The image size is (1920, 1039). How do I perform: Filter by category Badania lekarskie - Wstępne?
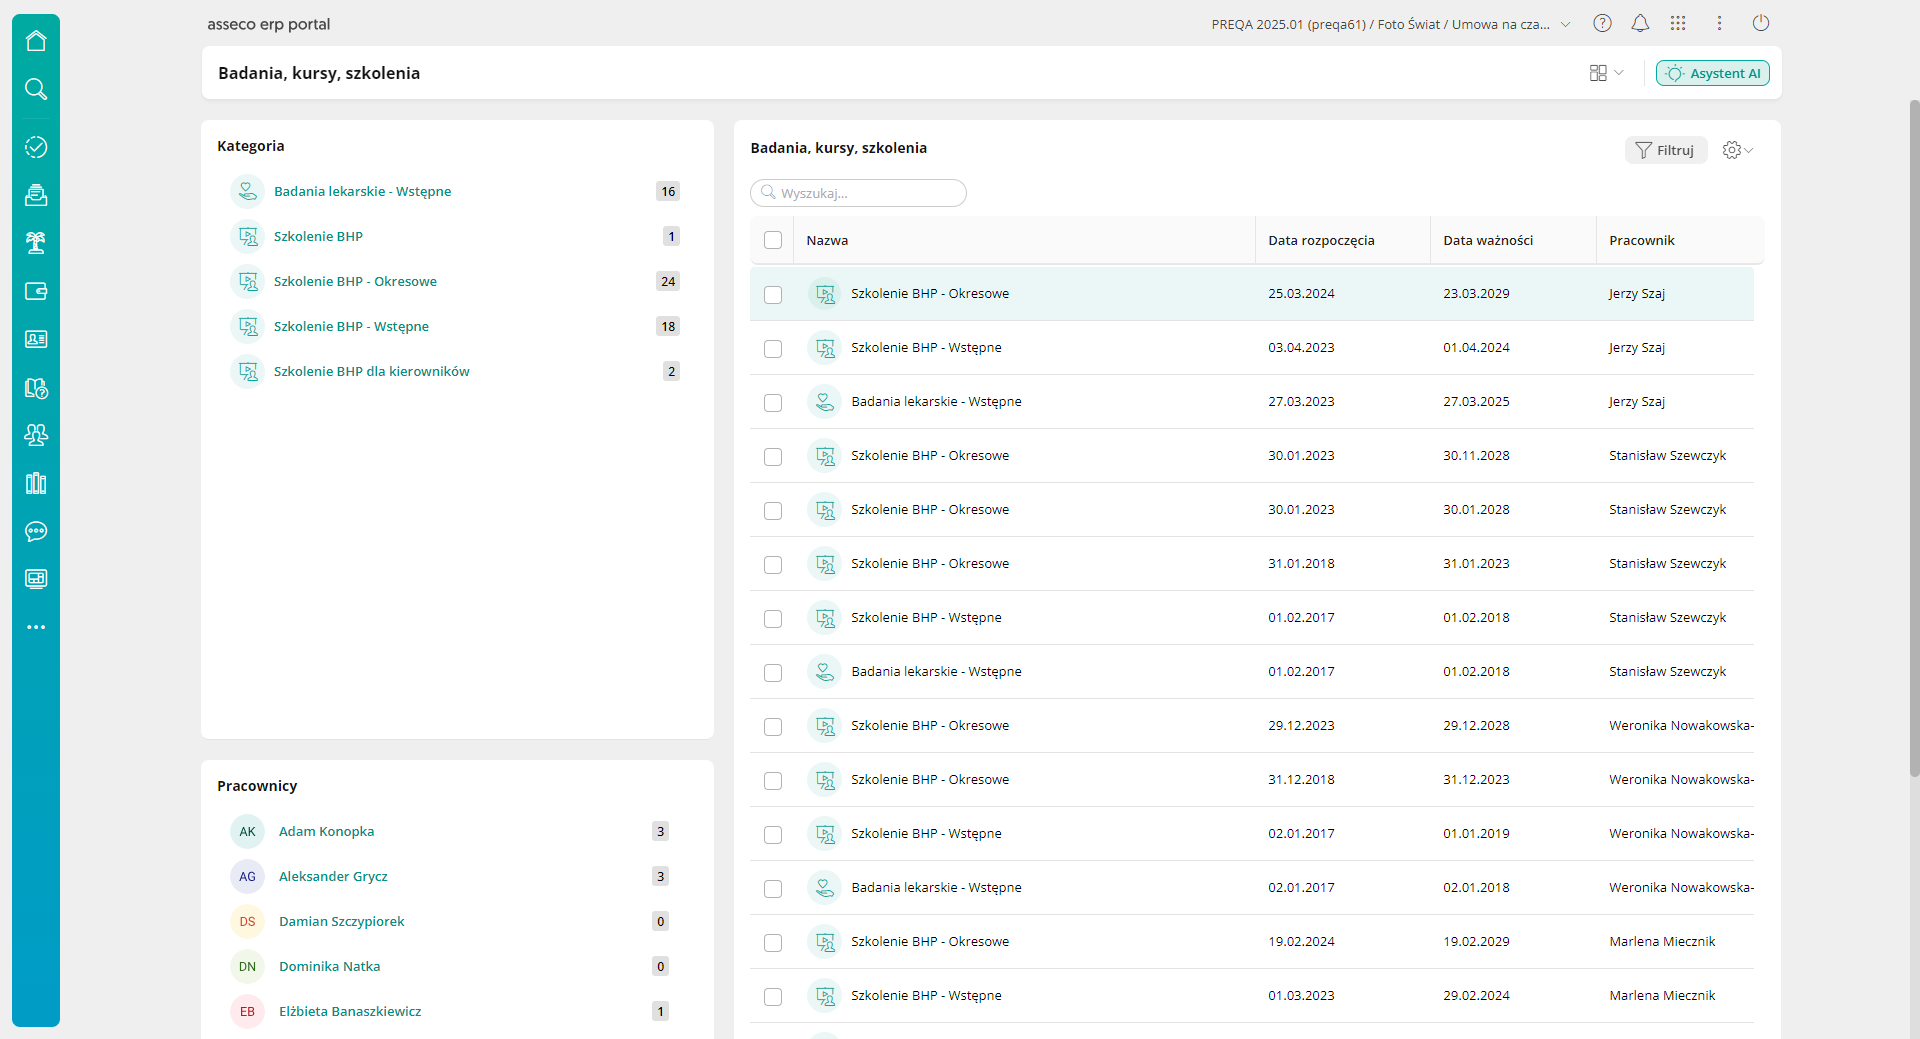(x=362, y=191)
